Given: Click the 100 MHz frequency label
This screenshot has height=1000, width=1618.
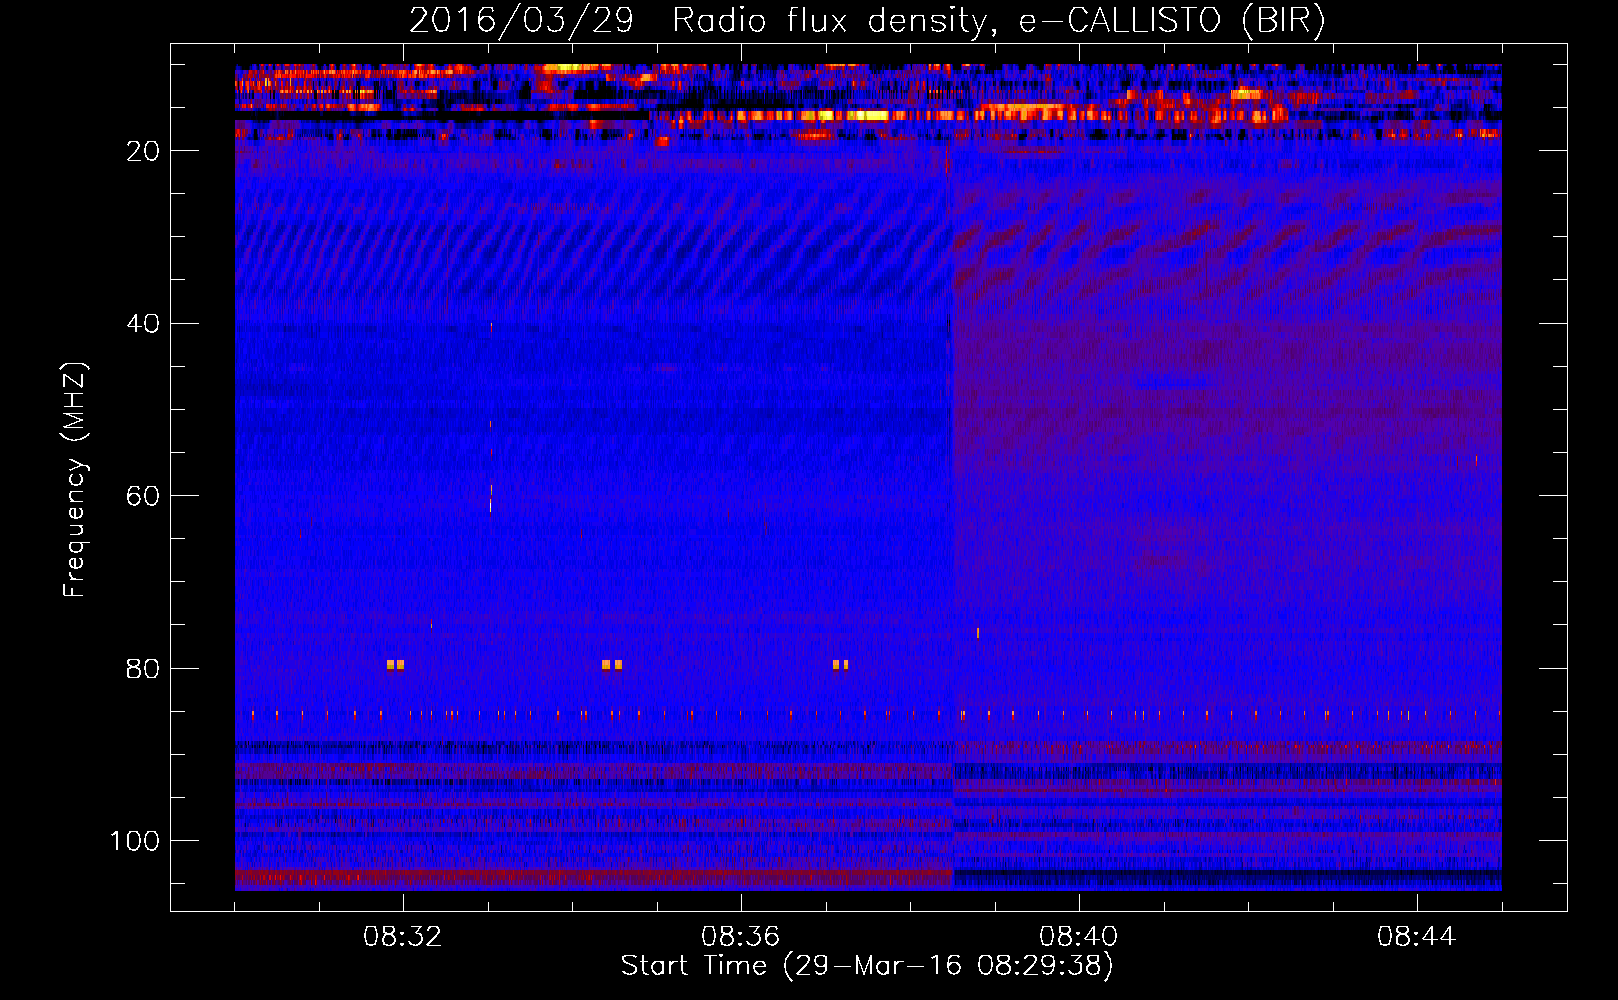Looking at the screenshot, I should tap(135, 841).
